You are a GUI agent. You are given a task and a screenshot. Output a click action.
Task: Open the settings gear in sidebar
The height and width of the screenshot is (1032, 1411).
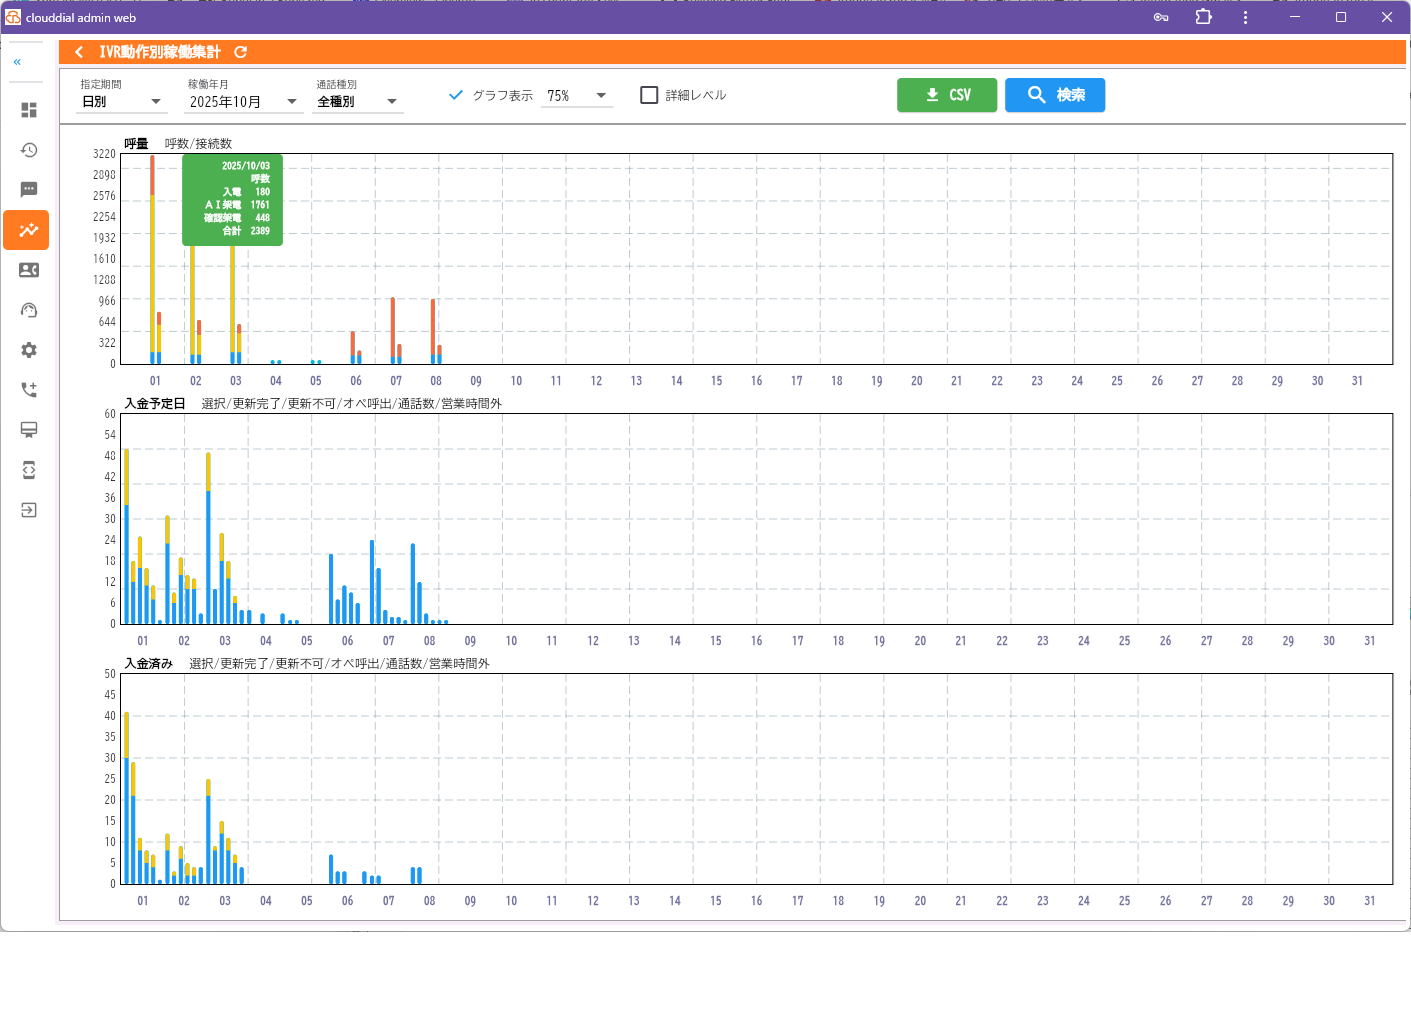tap(29, 350)
